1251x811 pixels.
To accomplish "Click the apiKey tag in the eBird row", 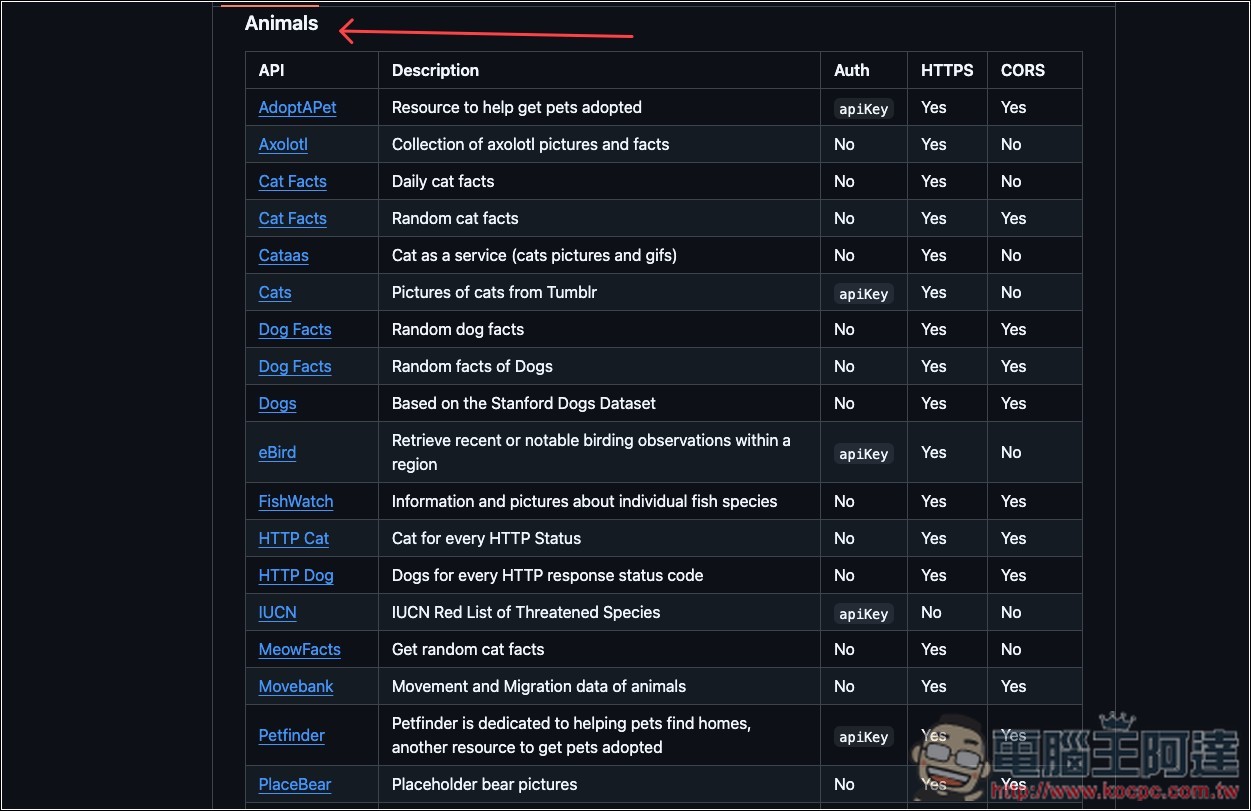I will click(864, 454).
